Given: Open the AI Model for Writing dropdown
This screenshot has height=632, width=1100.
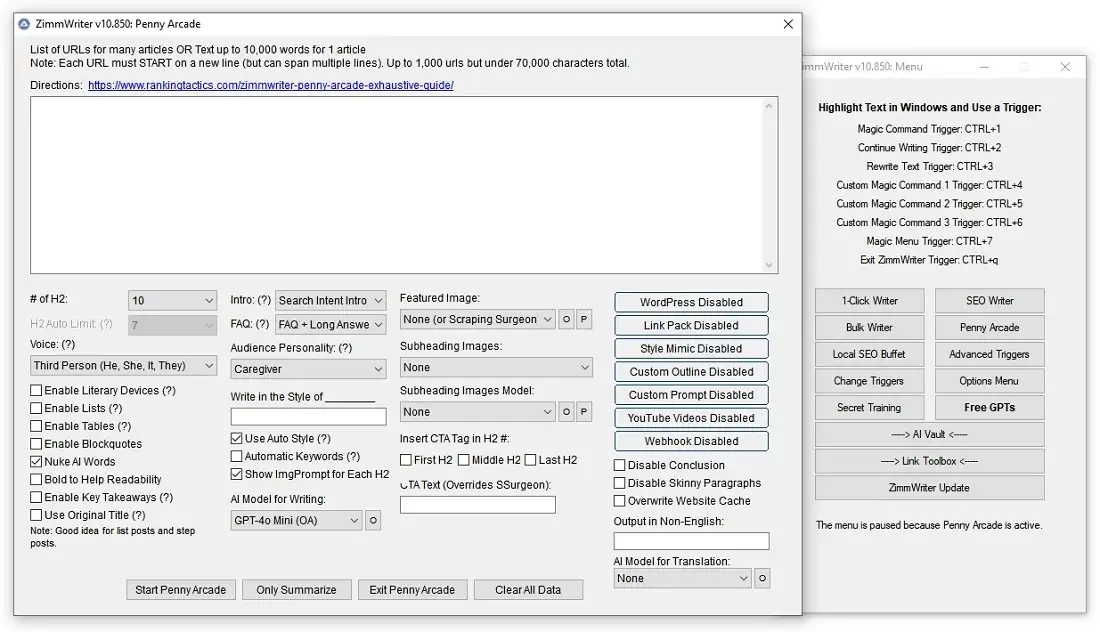Looking at the screenshot, I should point(295,520).
